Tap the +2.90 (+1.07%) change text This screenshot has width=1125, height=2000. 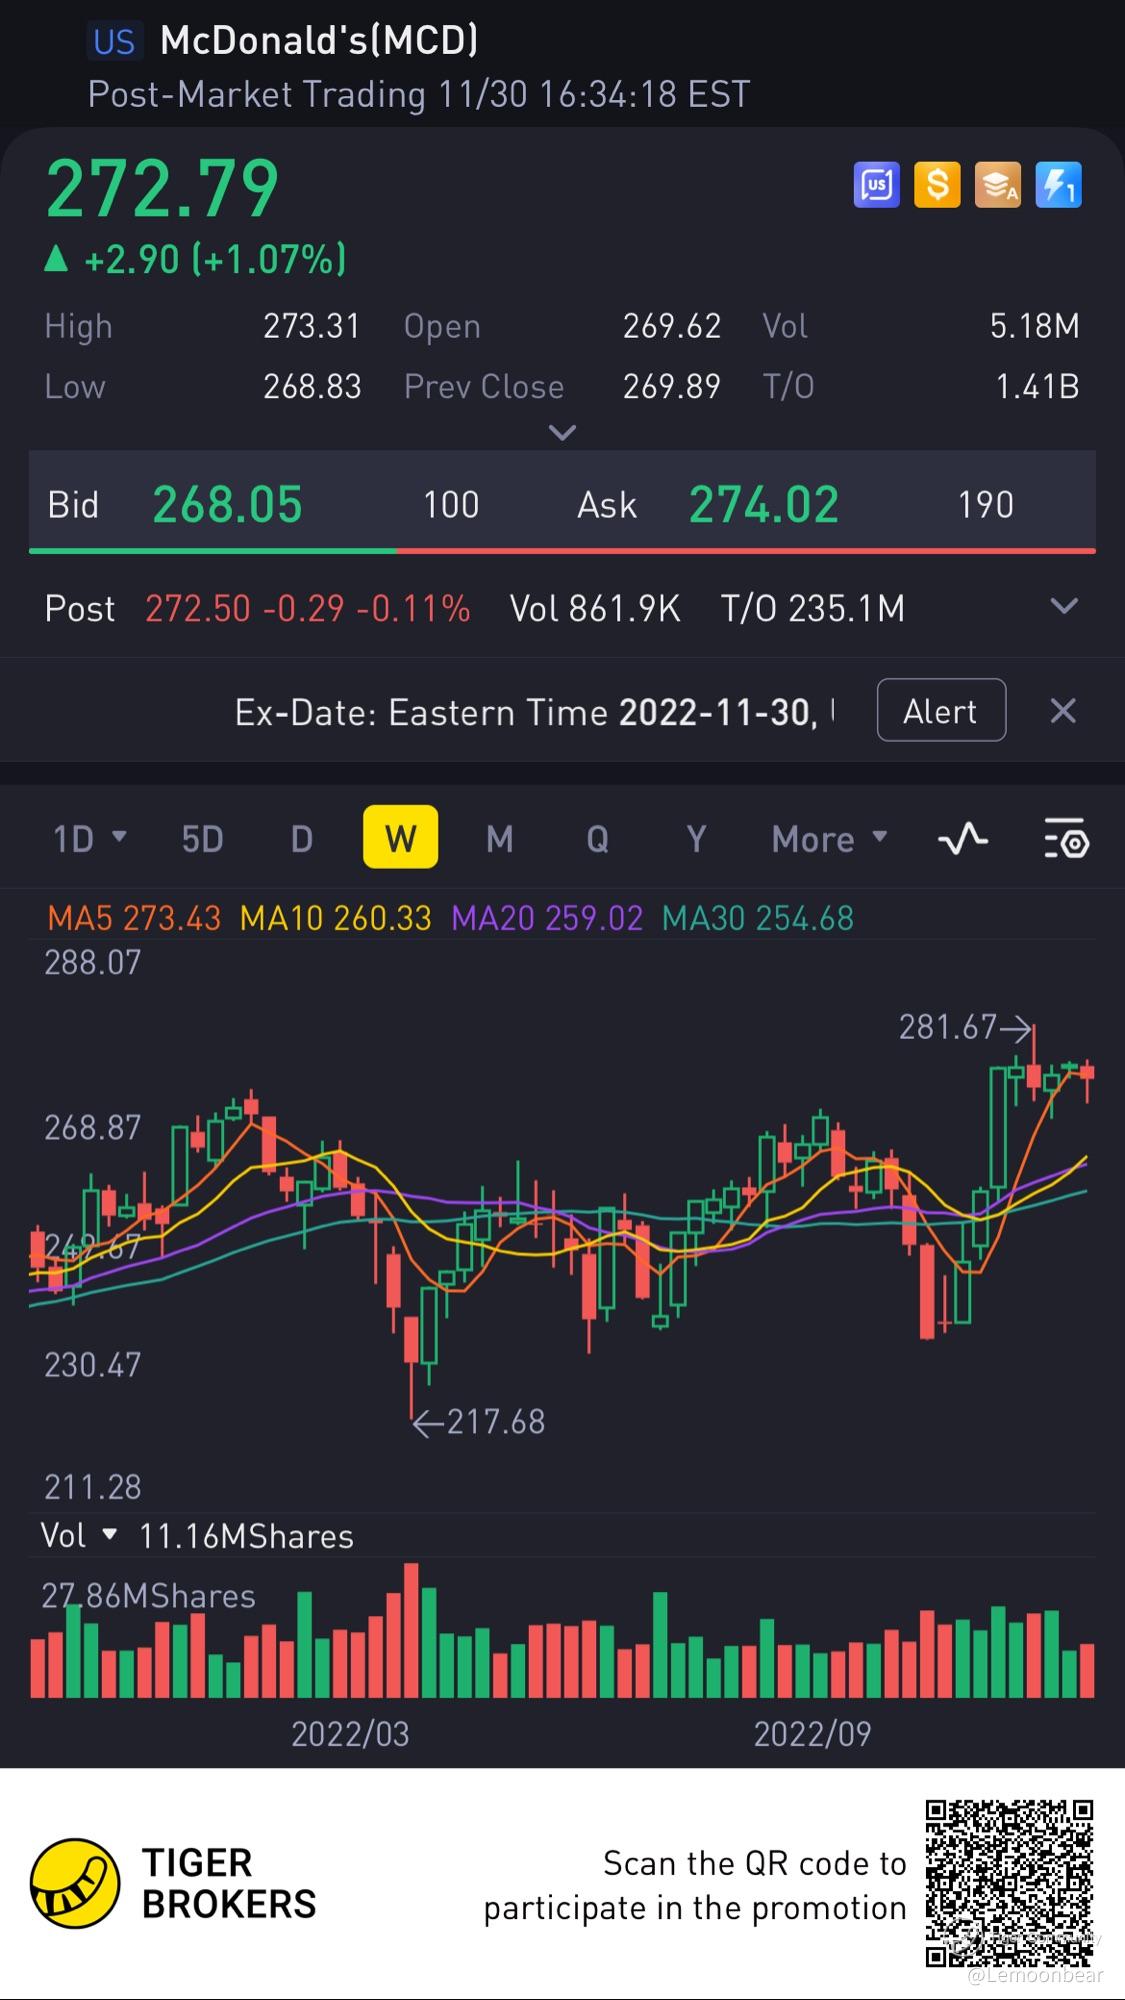point(214,260)
